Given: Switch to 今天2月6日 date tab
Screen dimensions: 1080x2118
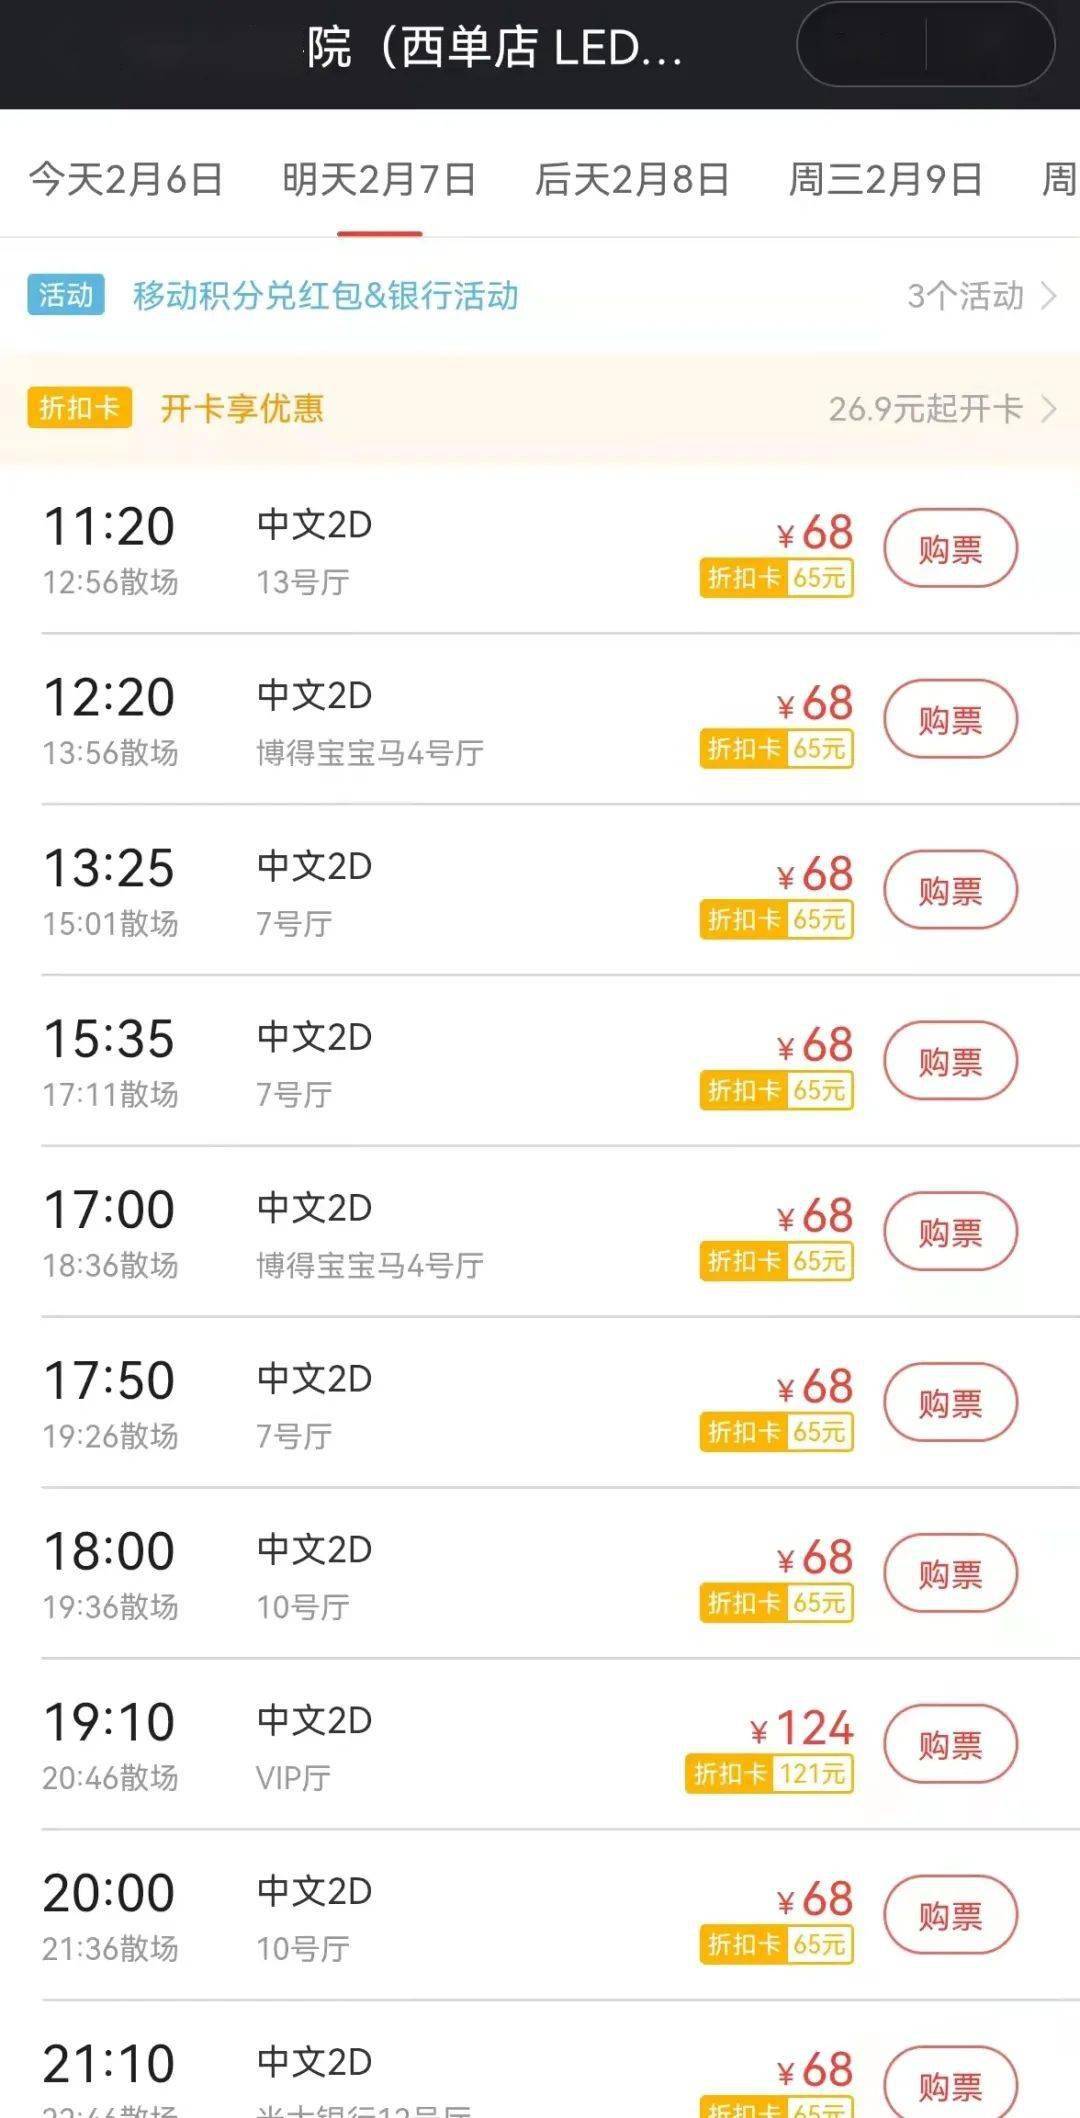Looking at the screenshot, I should pyautogui.click(x=126, y=180).
